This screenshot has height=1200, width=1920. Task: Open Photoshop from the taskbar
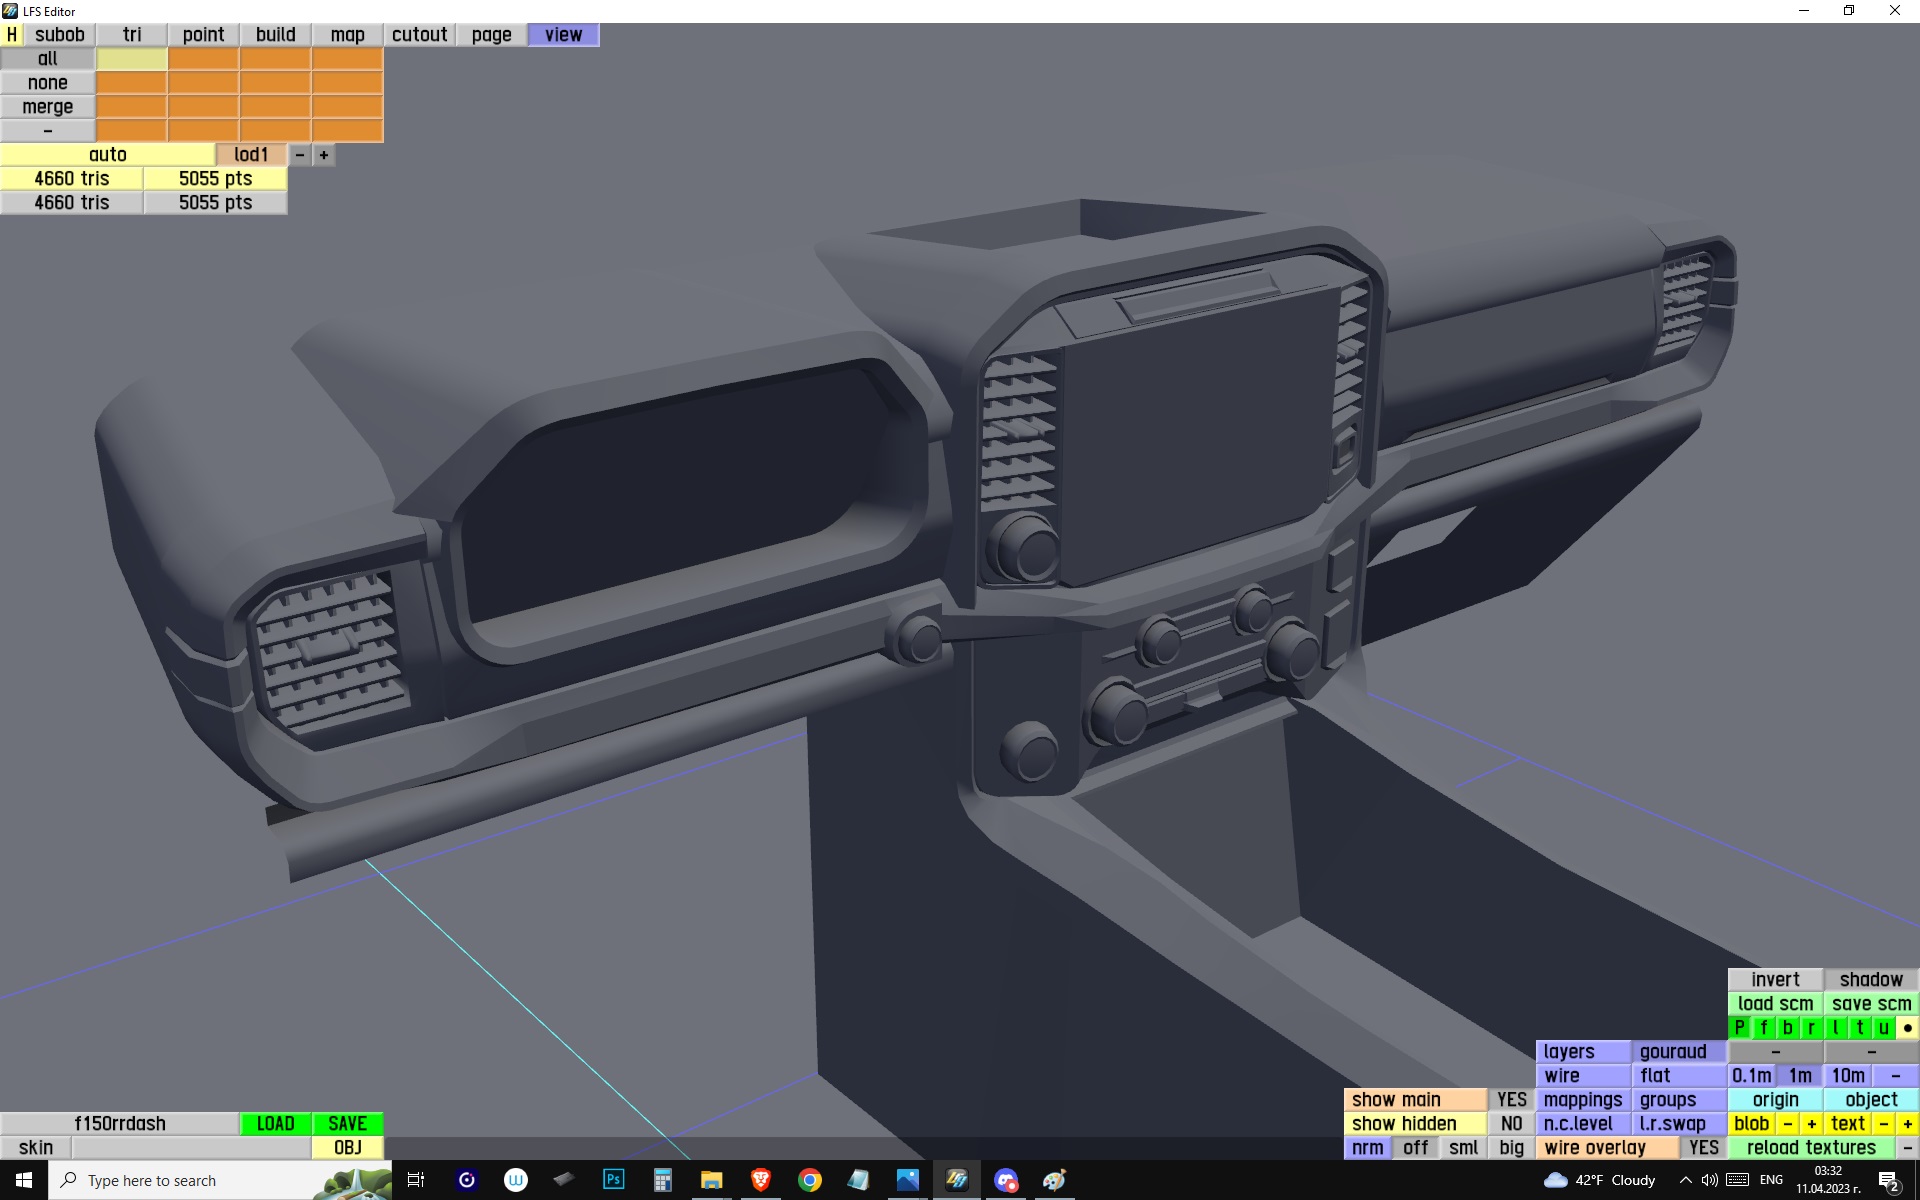coord(613,1180)
